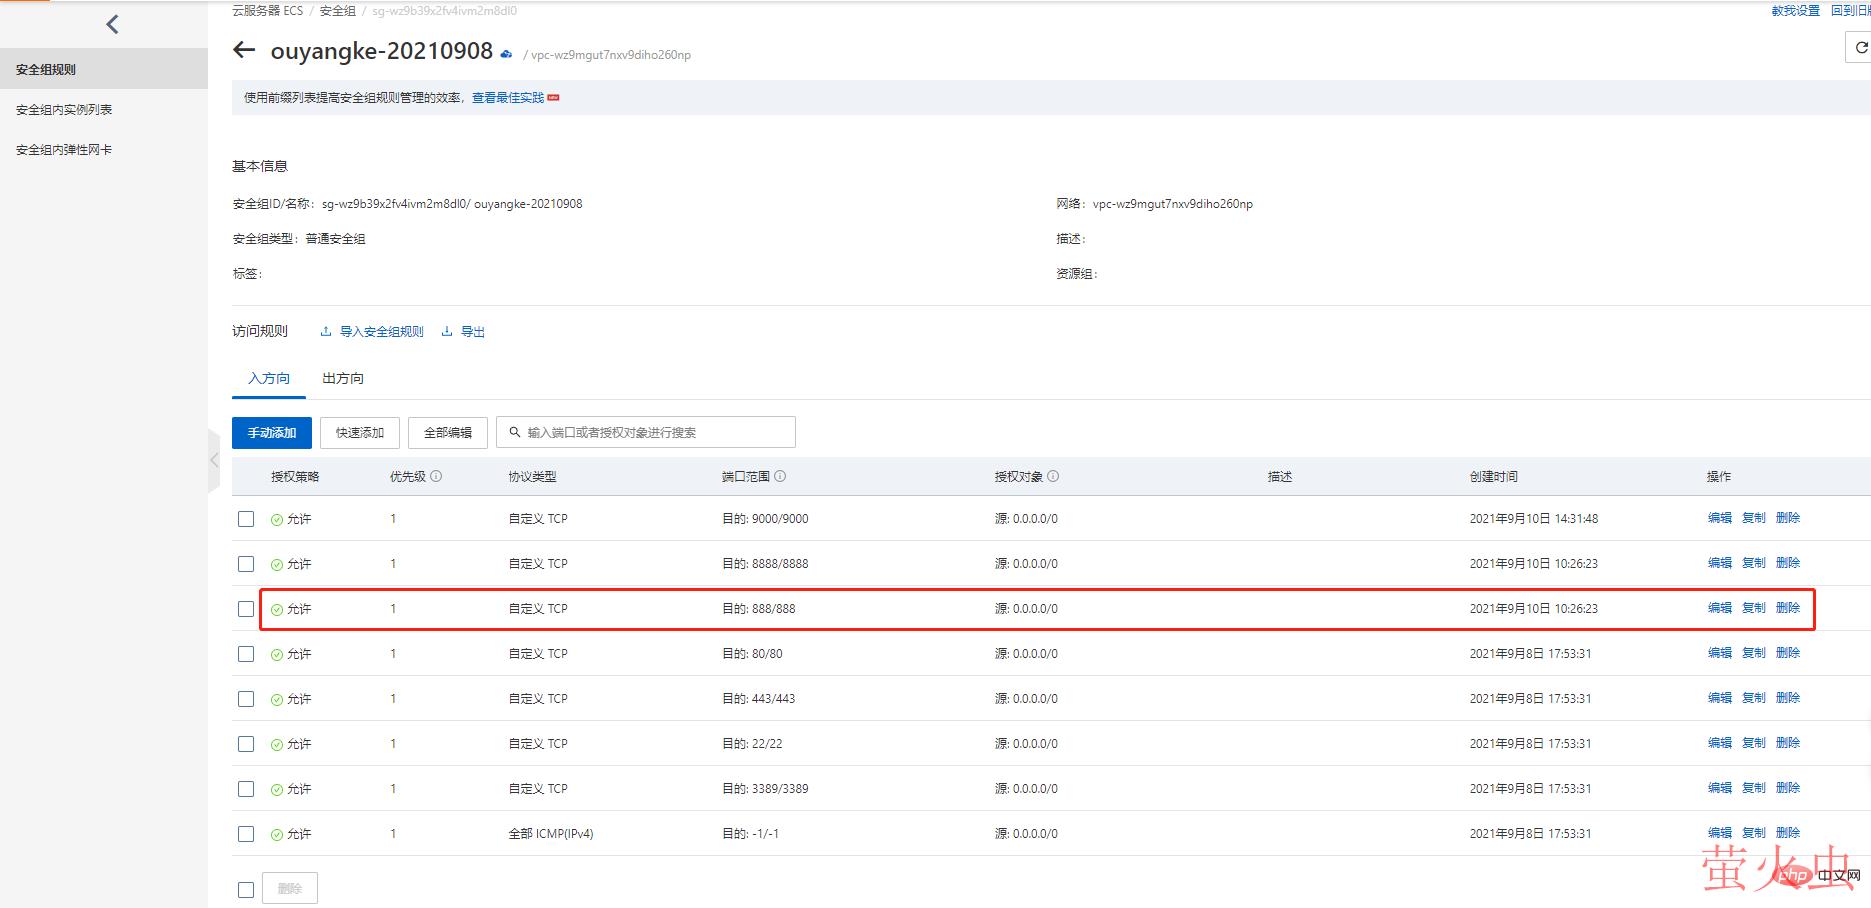Click the info icon beside 端口范围 header

point(780,477)
